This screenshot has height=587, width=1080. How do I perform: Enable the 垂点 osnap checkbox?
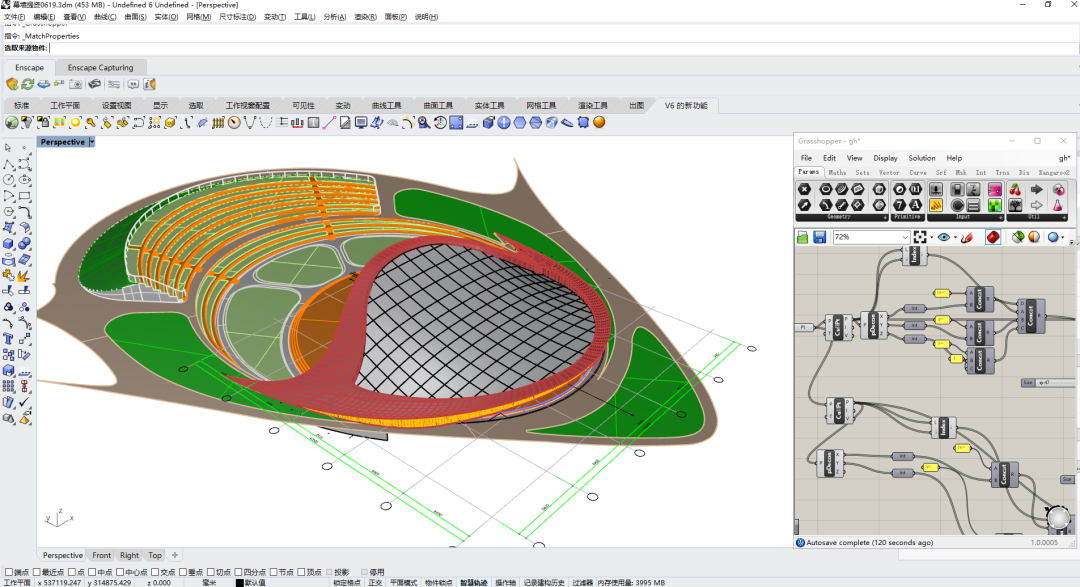point(183,572)
